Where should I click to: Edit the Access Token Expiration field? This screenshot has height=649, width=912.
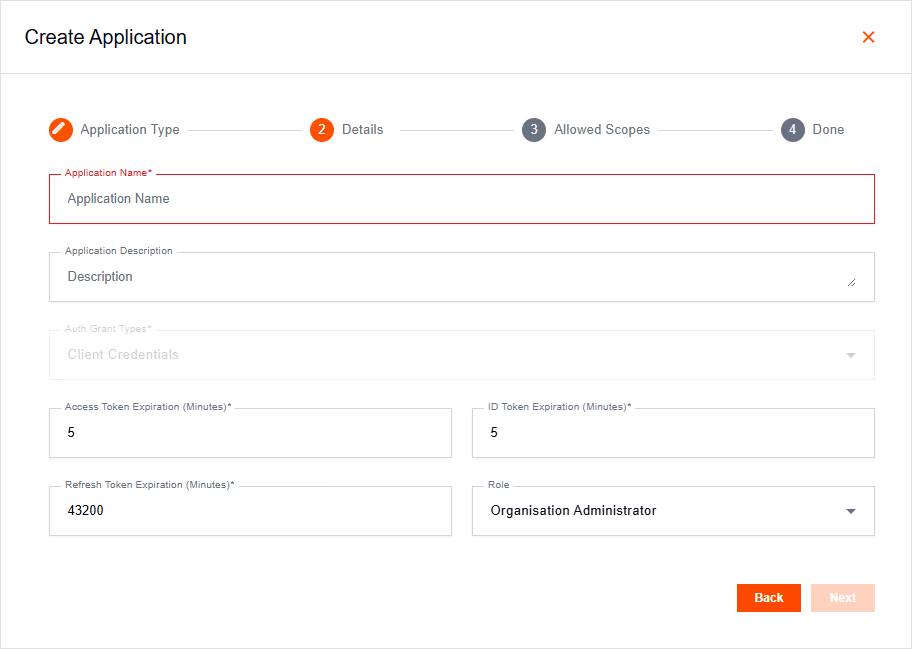point(250,433)
